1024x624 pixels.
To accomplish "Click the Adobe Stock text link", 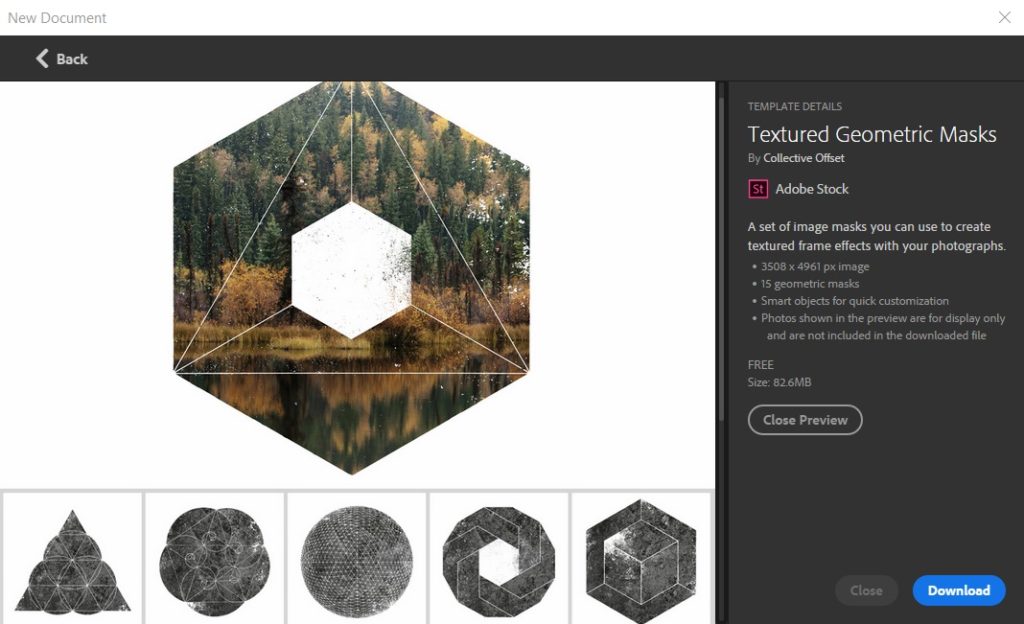I will 812,189.
